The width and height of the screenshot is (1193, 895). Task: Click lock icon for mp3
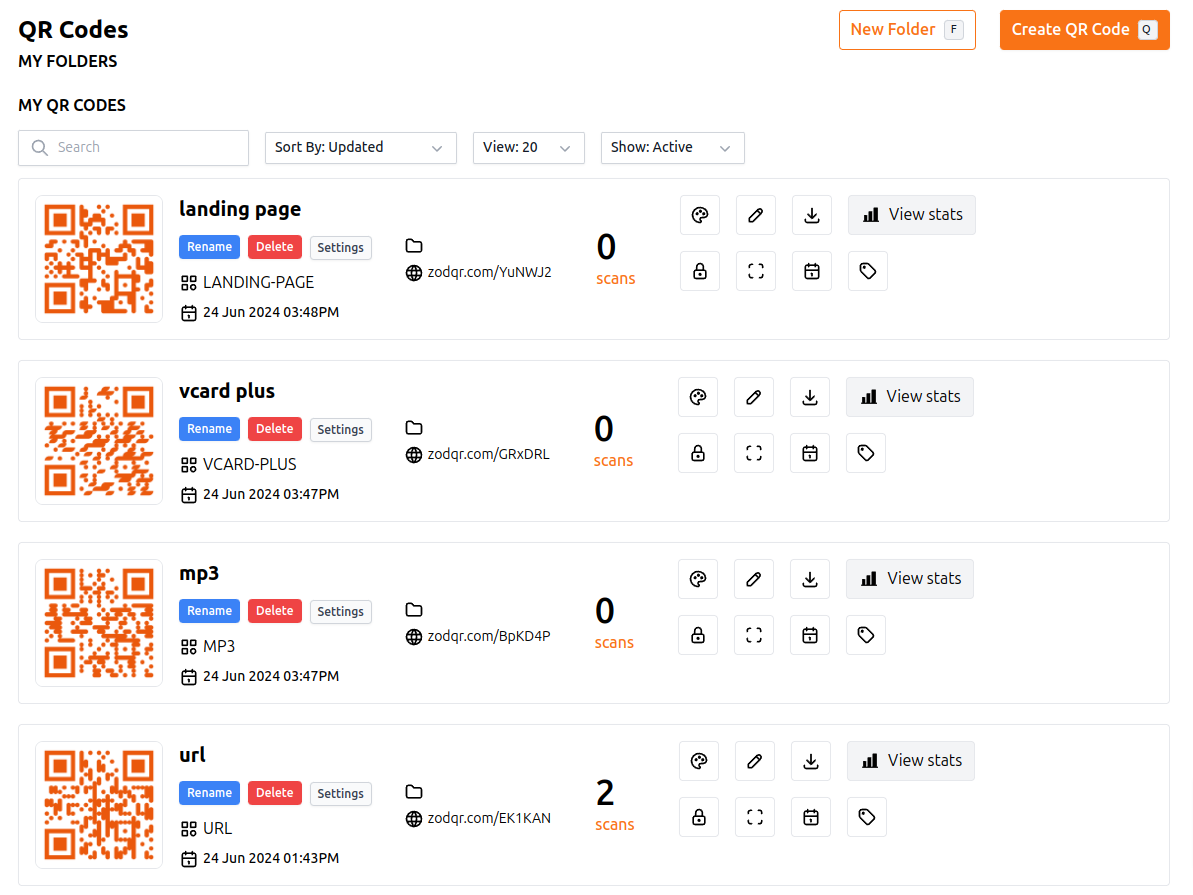(698, 635)
